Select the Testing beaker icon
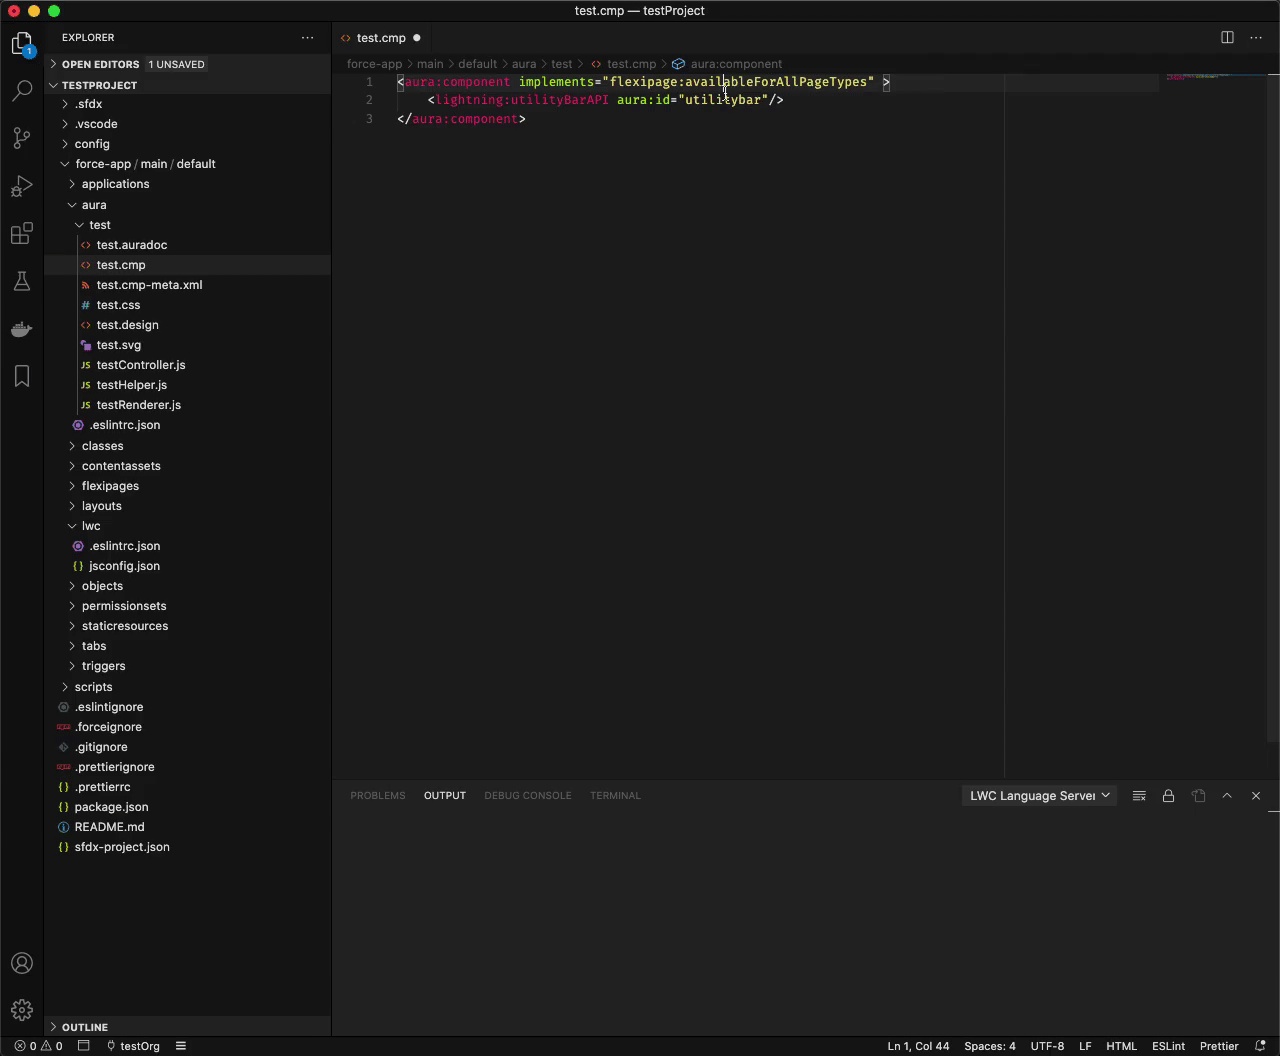This screenshot has width=1280, height=1056. pos(22,281)
